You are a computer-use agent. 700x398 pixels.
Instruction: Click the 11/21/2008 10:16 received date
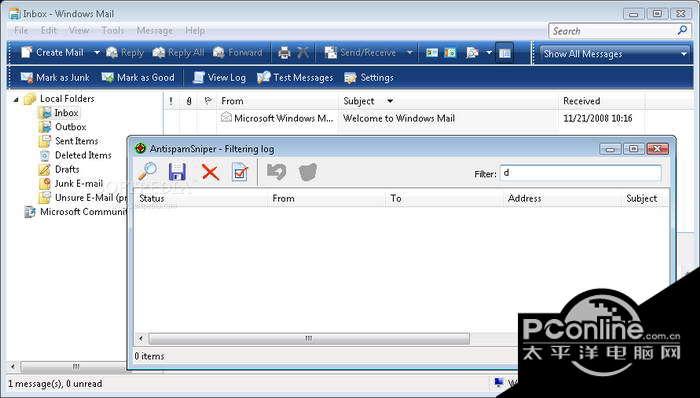pyautogui.click(x=597, y=118)
